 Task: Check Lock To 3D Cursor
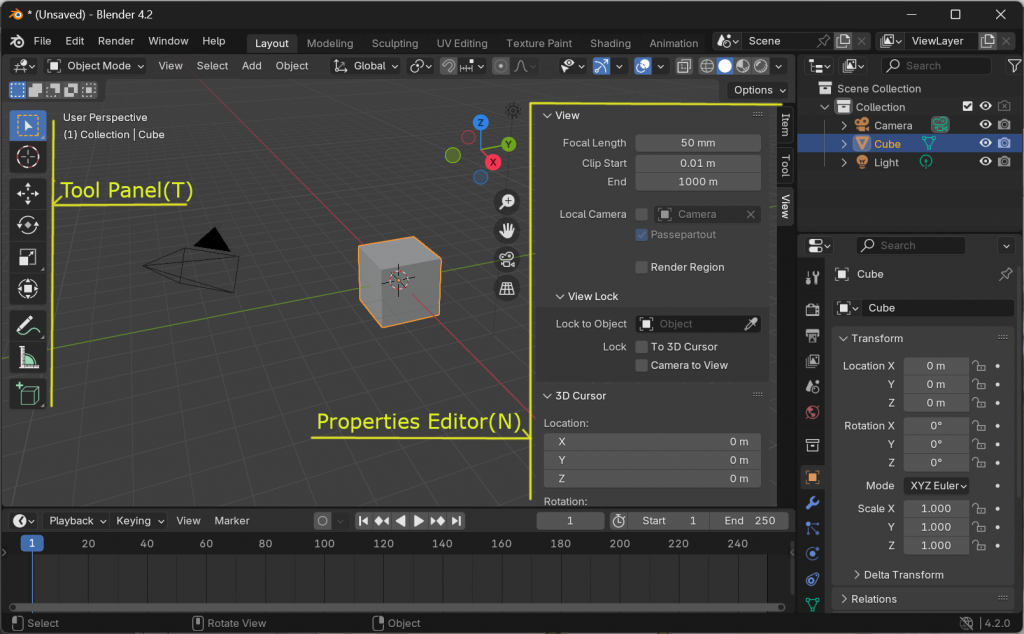click(641, 347)
